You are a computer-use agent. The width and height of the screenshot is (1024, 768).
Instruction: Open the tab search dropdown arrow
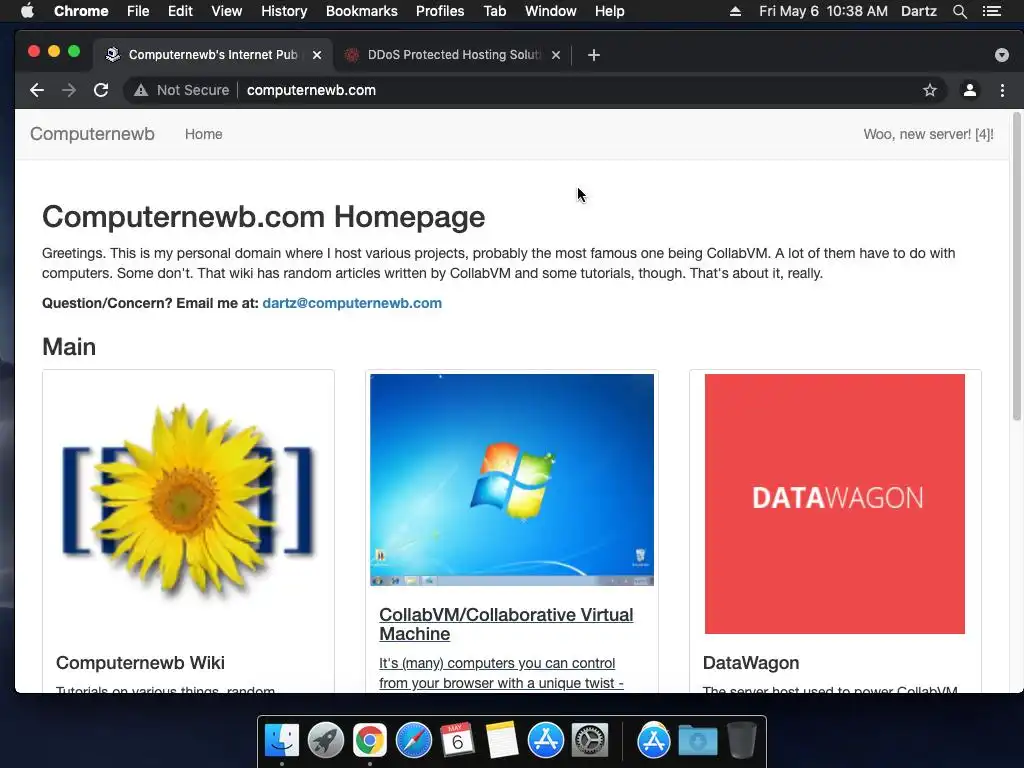[x=1002, y=55]
